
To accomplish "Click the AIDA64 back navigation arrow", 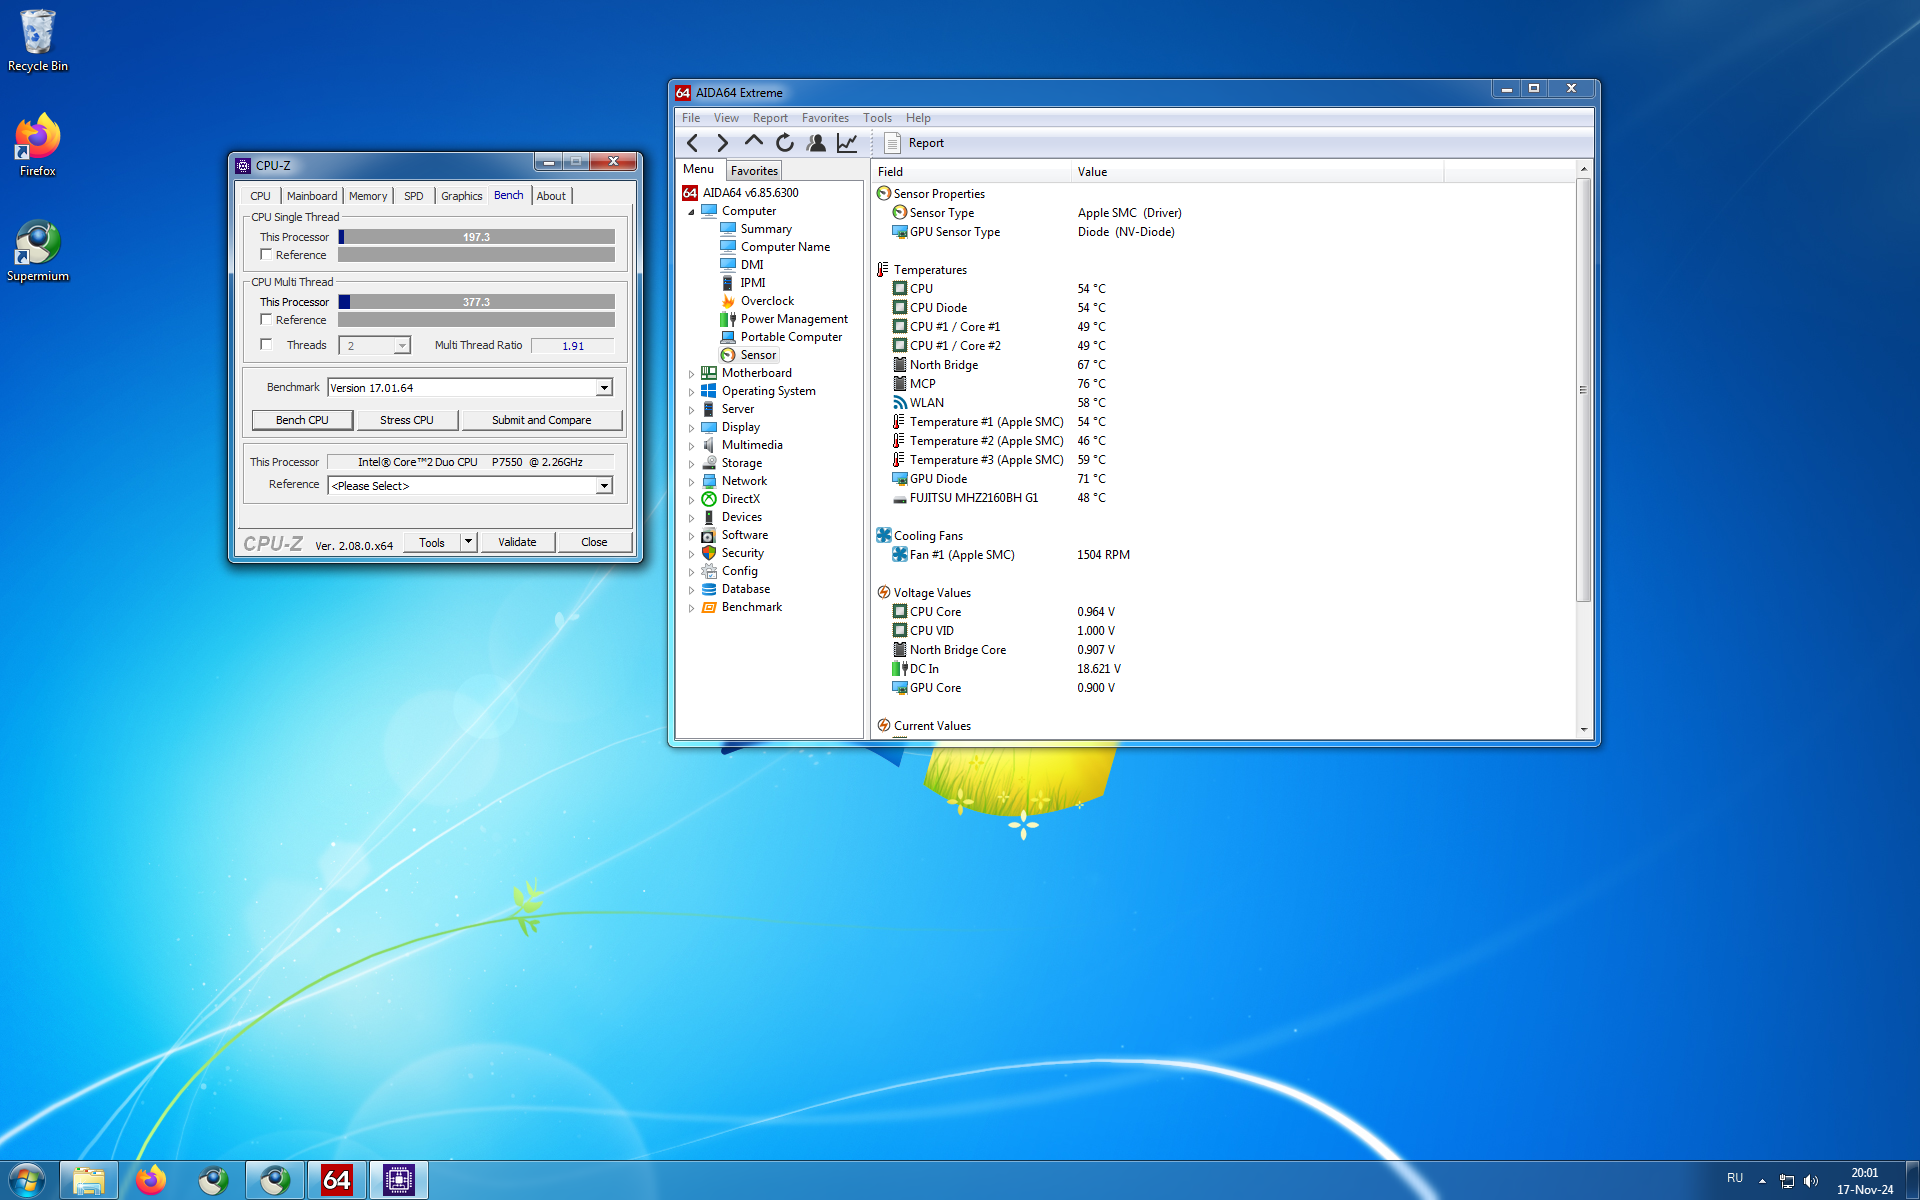I will 692,143.
